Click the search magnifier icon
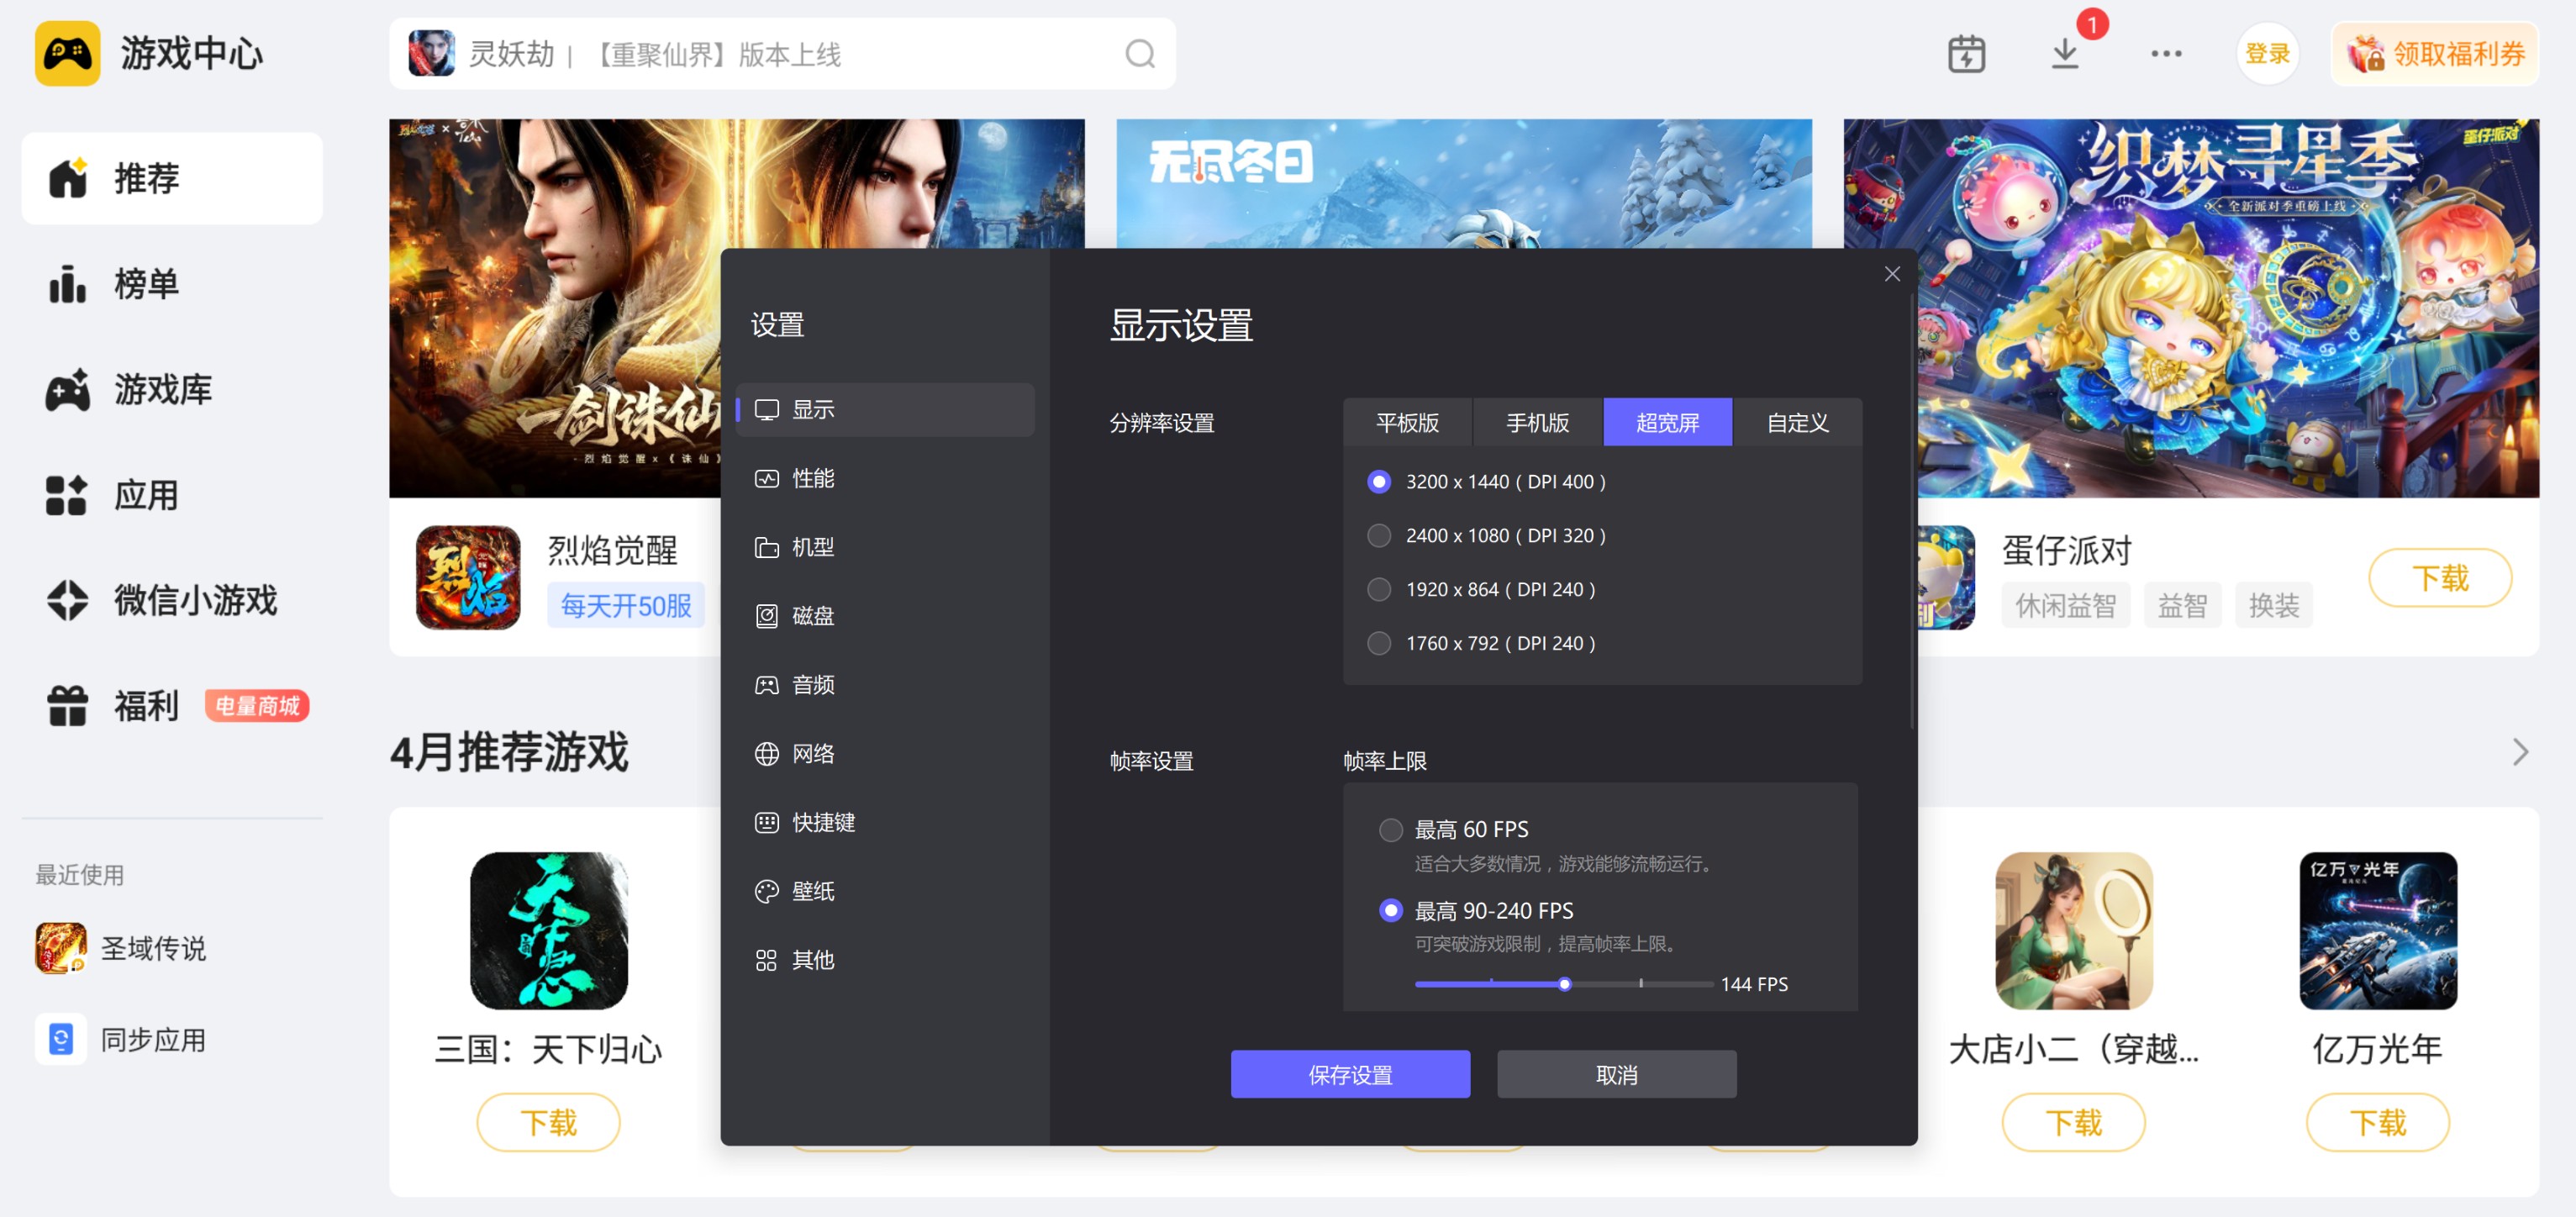Viewport: 2576px width, 1217px height. [x=1140, y=54]
